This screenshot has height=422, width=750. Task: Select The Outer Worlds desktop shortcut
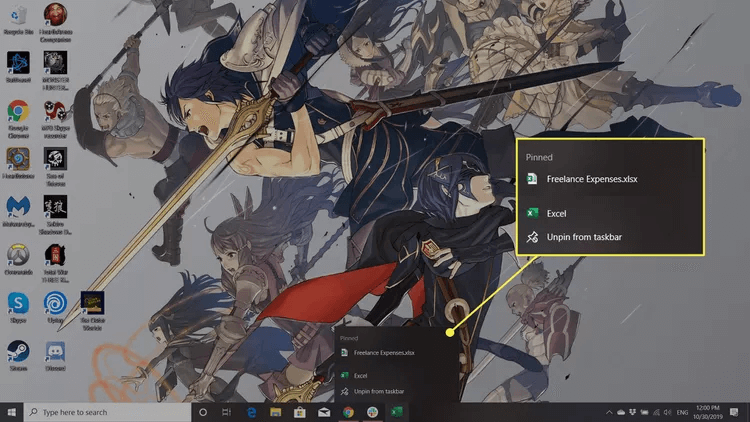pos(92,311)
